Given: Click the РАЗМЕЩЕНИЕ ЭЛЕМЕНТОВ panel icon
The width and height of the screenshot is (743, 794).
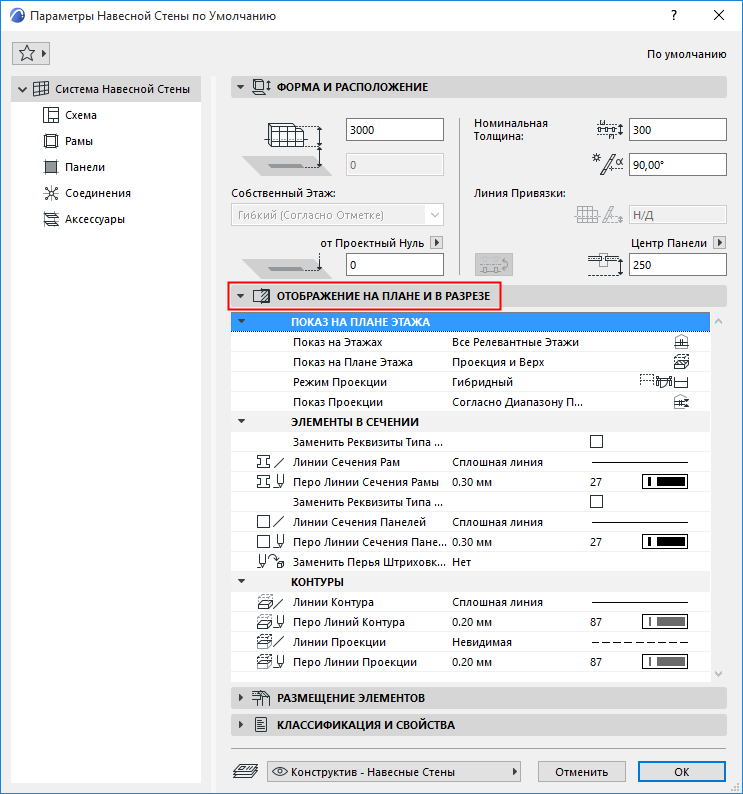Looking at the screenshot, I should click(261, 698).
